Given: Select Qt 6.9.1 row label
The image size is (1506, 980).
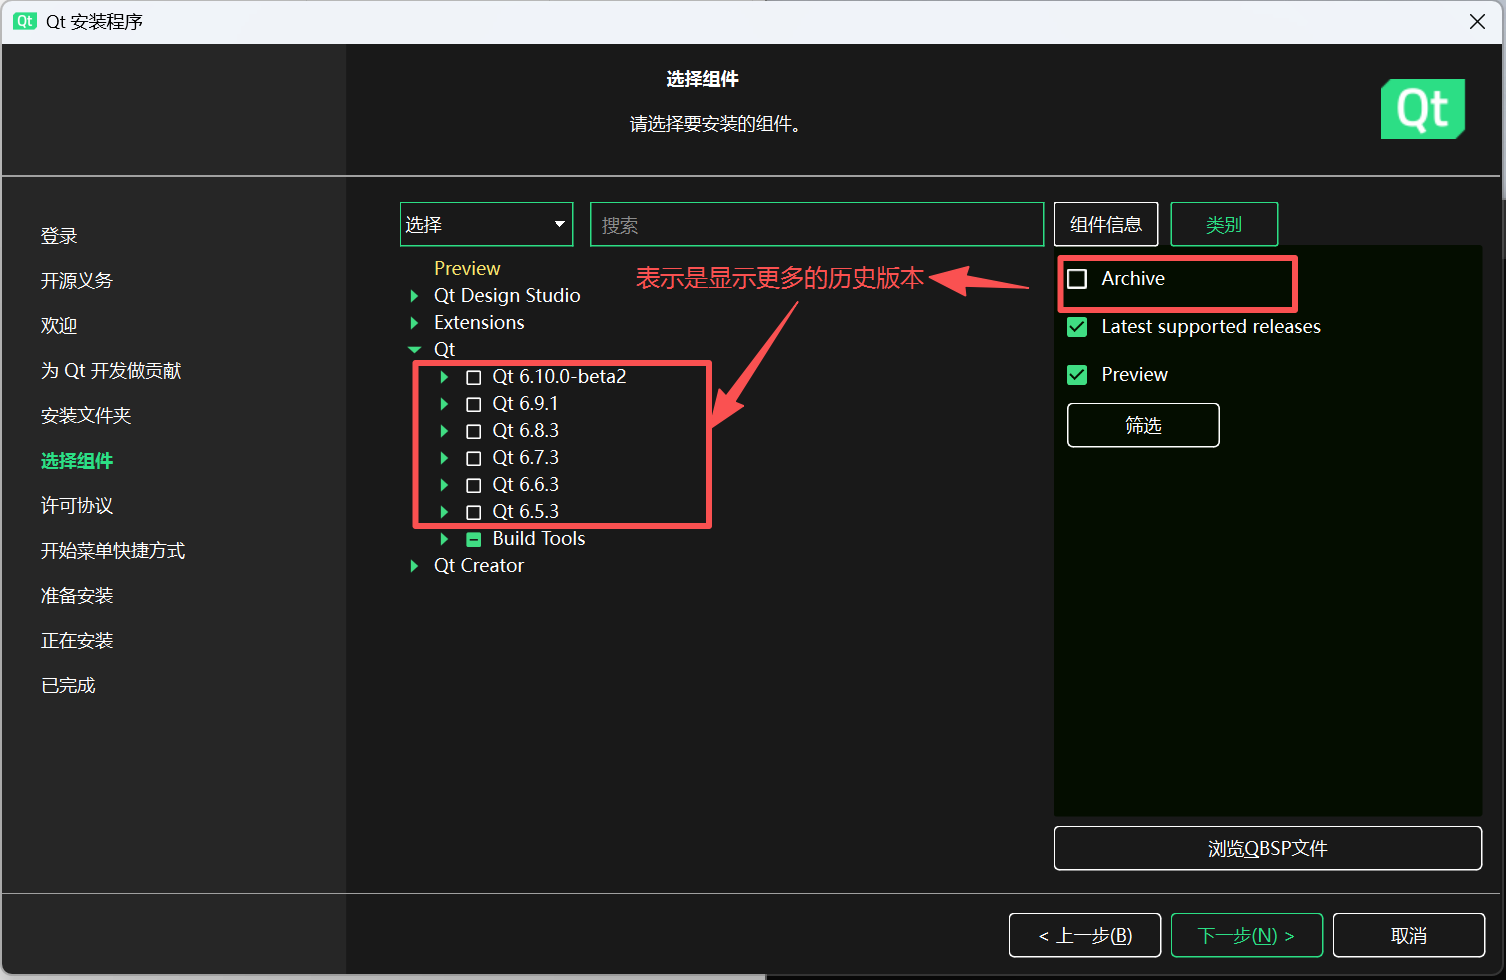Looking at the screenshot, I should (525, 404).
